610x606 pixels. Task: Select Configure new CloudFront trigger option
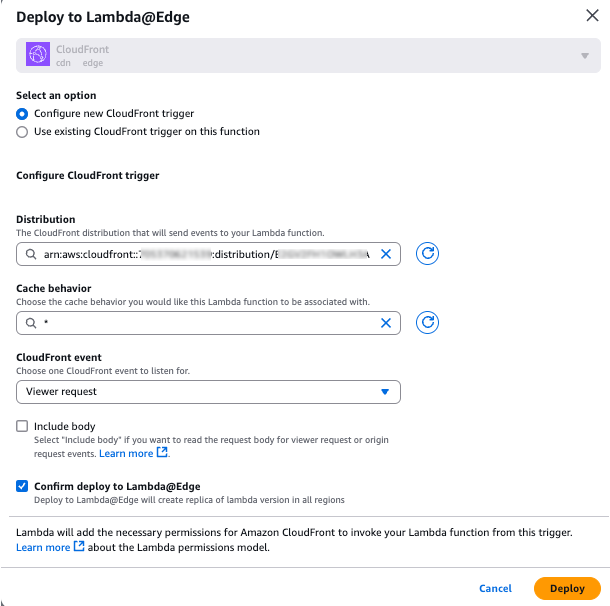coord(23,114)
